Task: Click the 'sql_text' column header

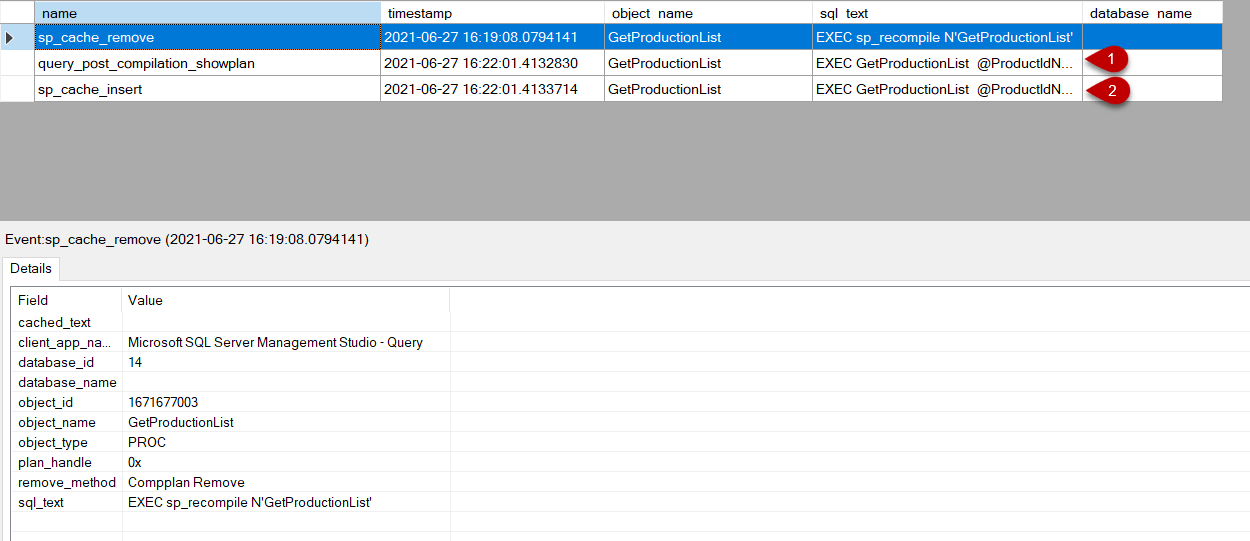Action: (x=947, y=13)
